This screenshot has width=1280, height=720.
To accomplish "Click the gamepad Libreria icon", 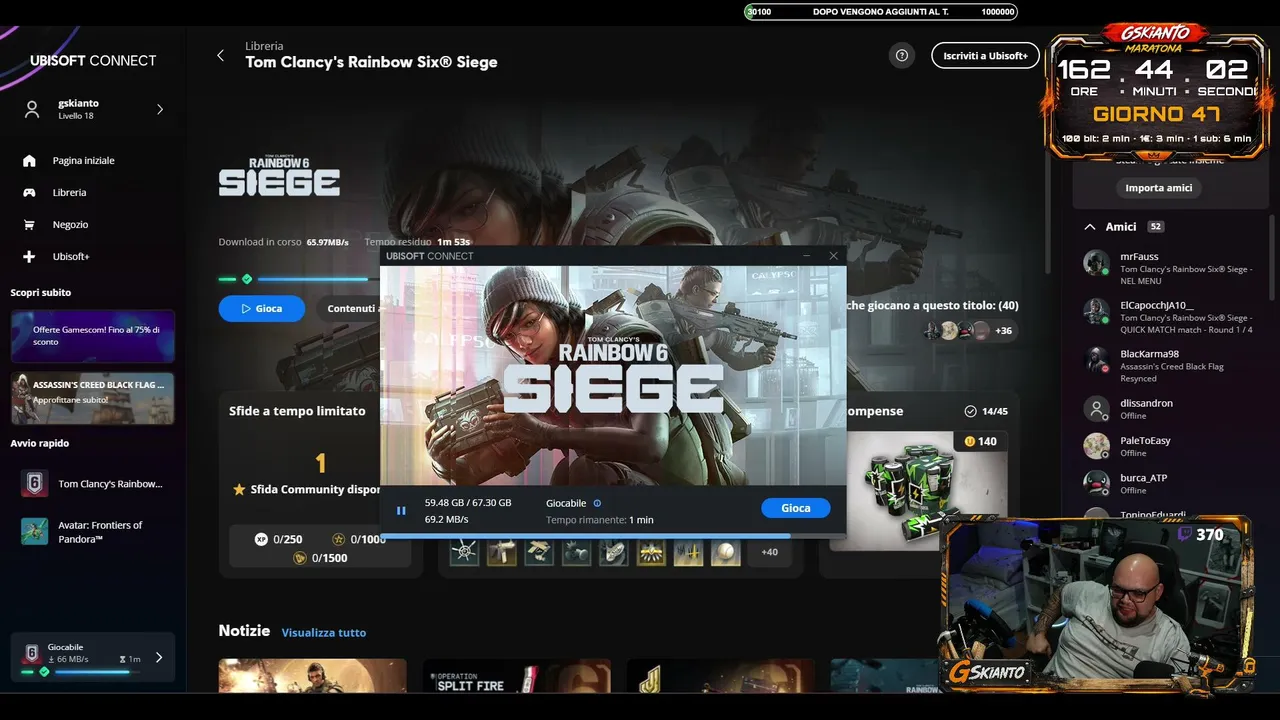I will pyautogui.click(x=29, y=192).
